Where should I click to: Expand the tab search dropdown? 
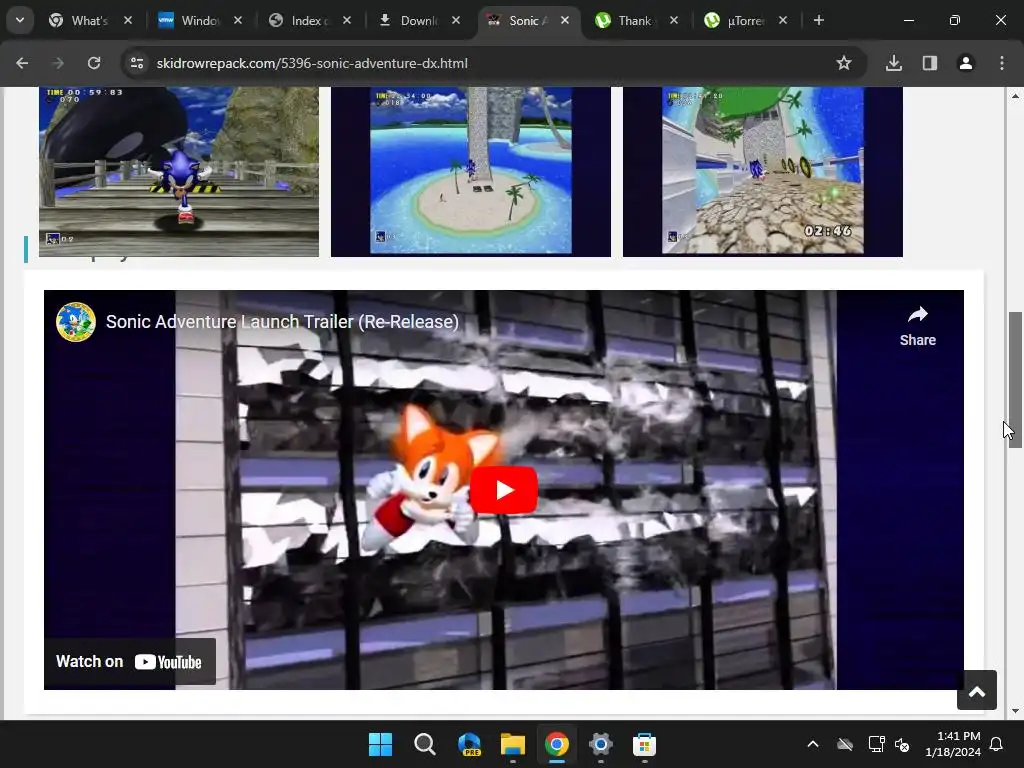[x=20, y=20]
